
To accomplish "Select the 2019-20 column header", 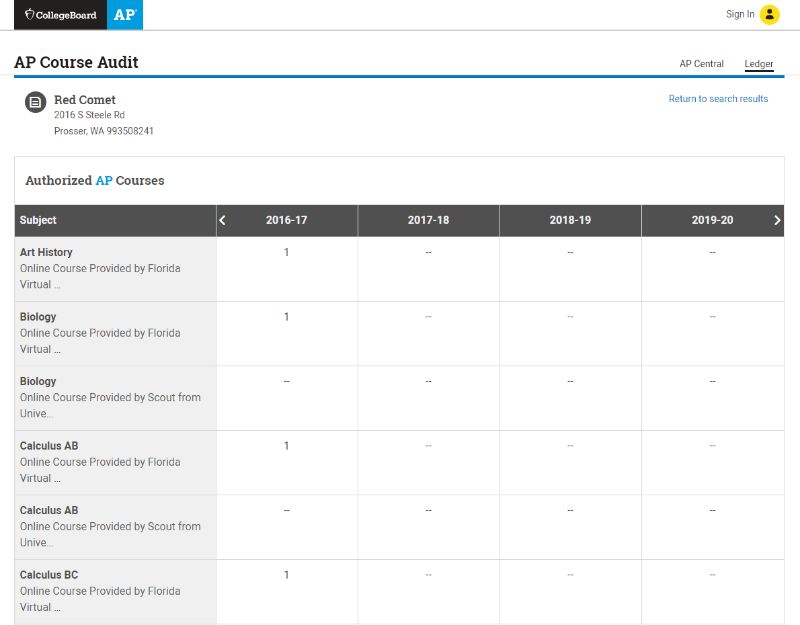I will (x=712, y=220).
